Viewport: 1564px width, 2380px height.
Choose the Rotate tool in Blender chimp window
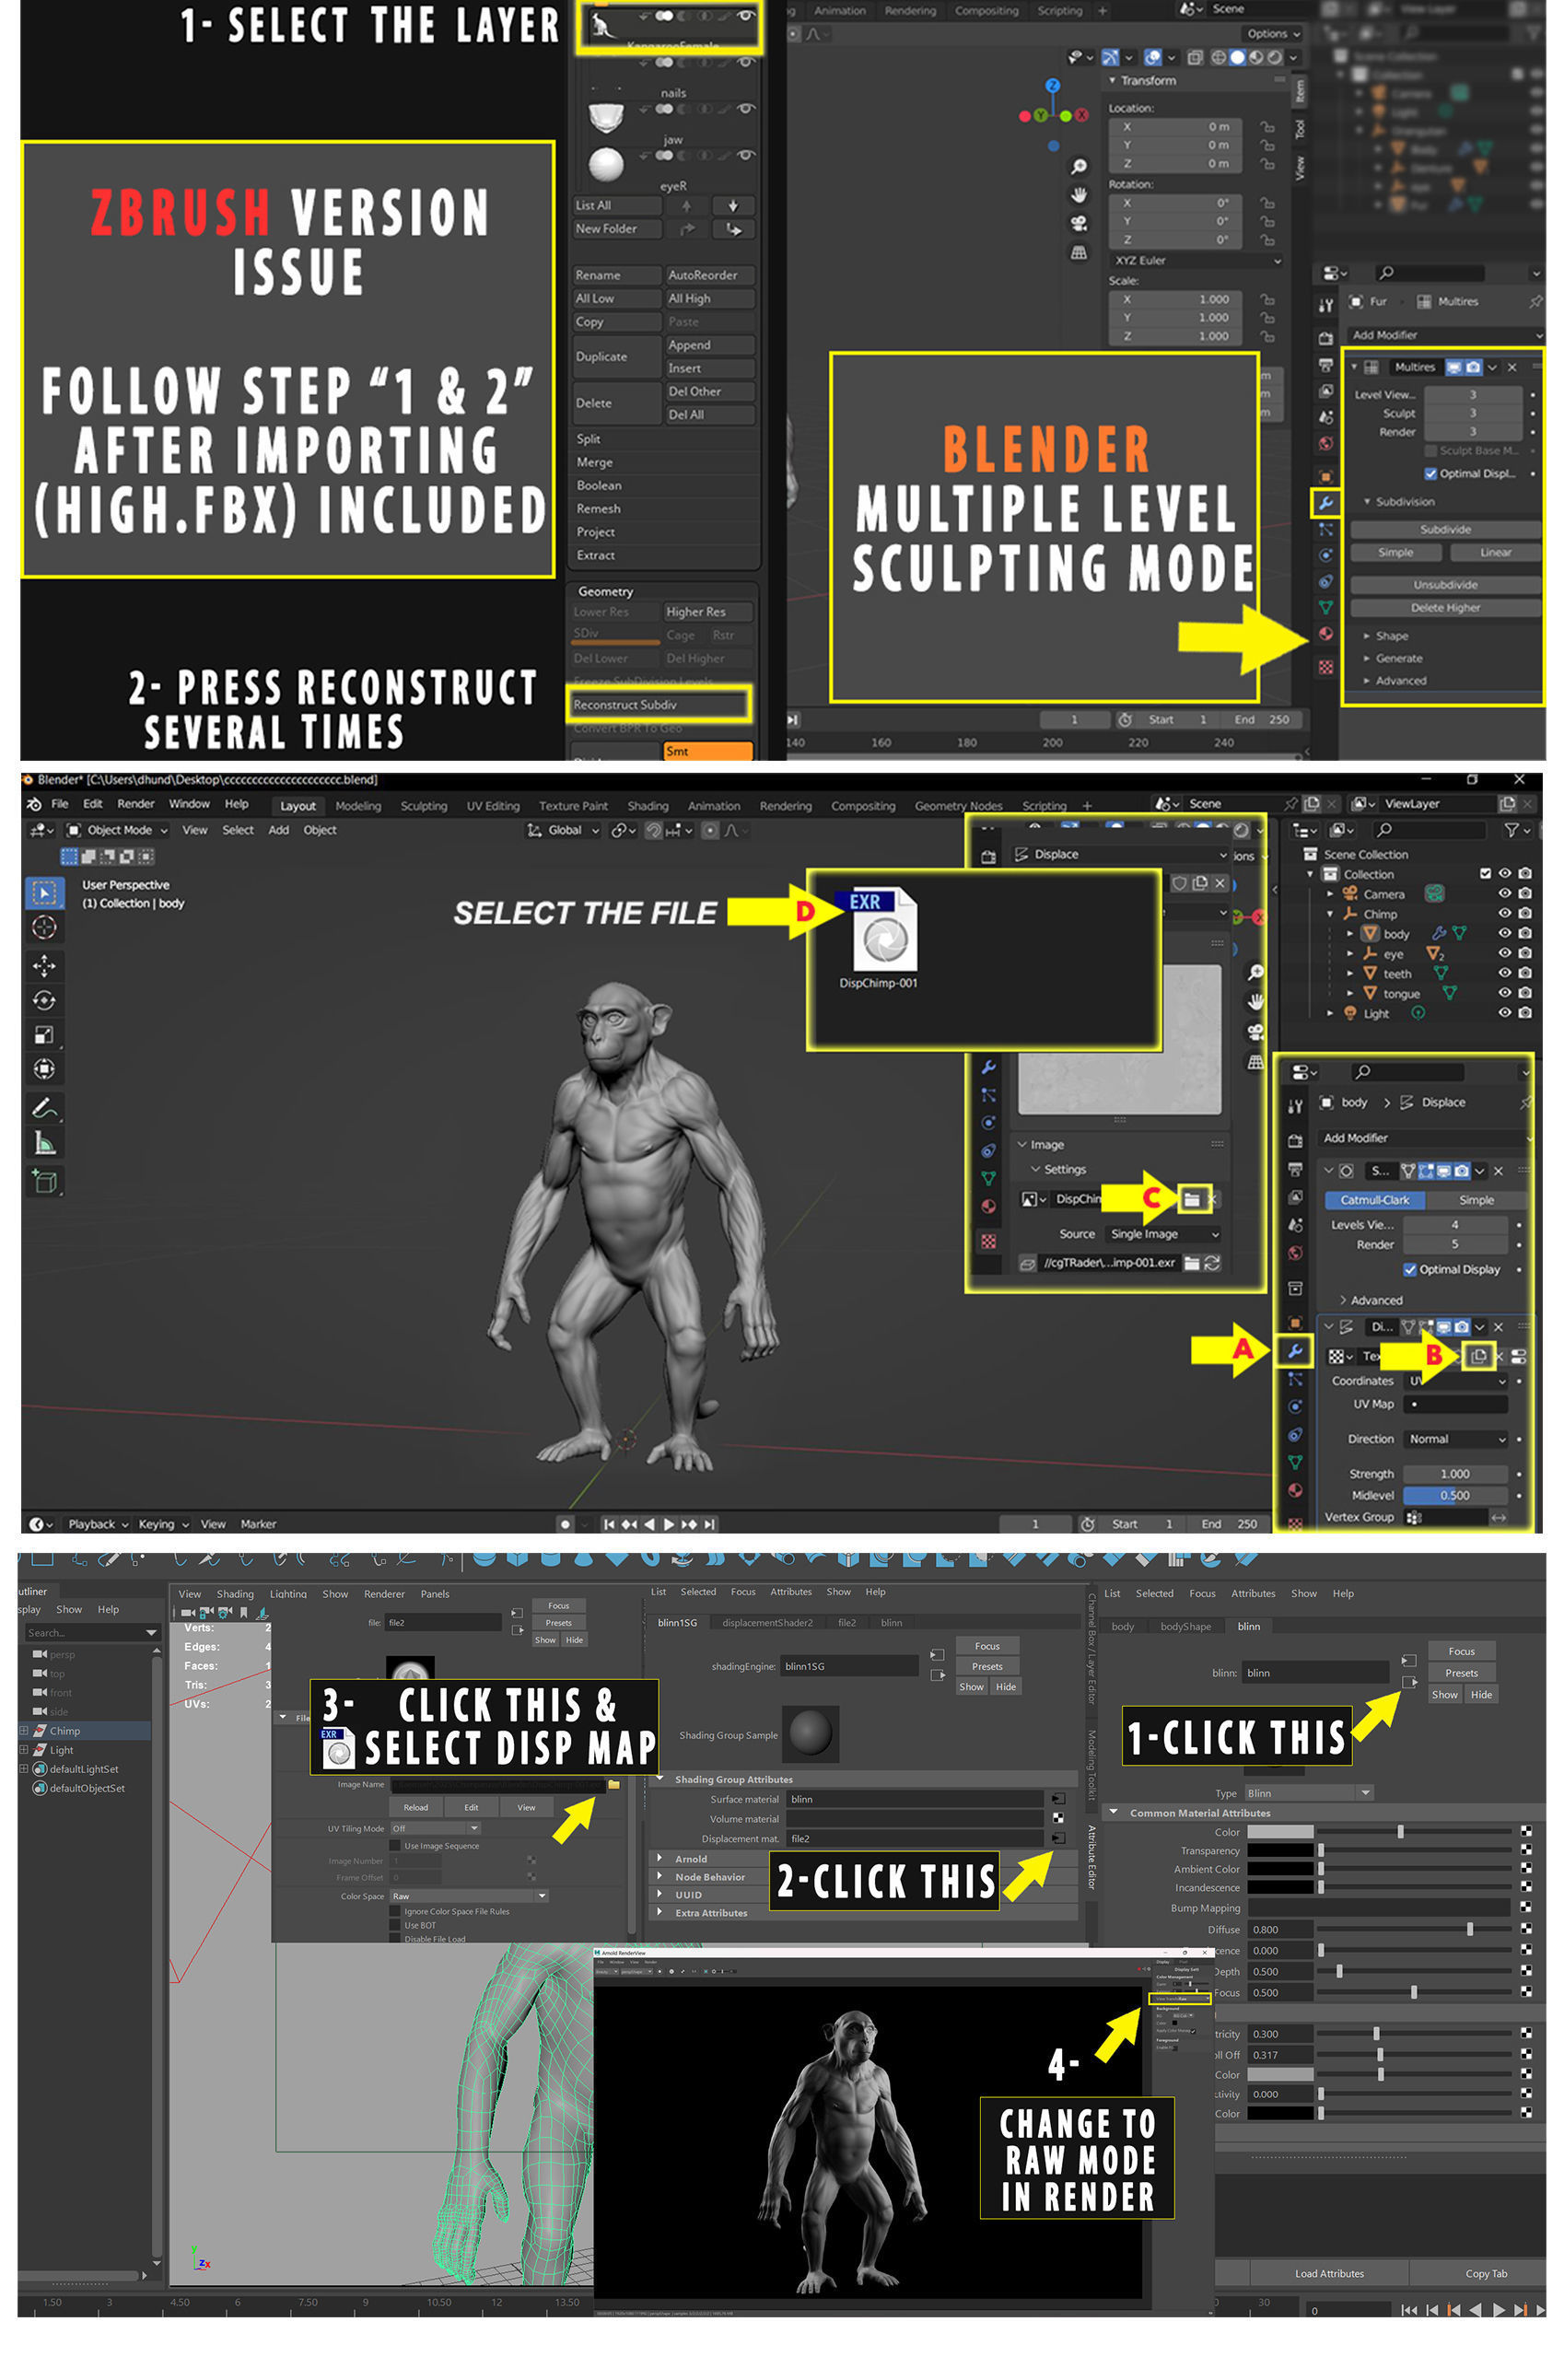click(x=44, y=999)
